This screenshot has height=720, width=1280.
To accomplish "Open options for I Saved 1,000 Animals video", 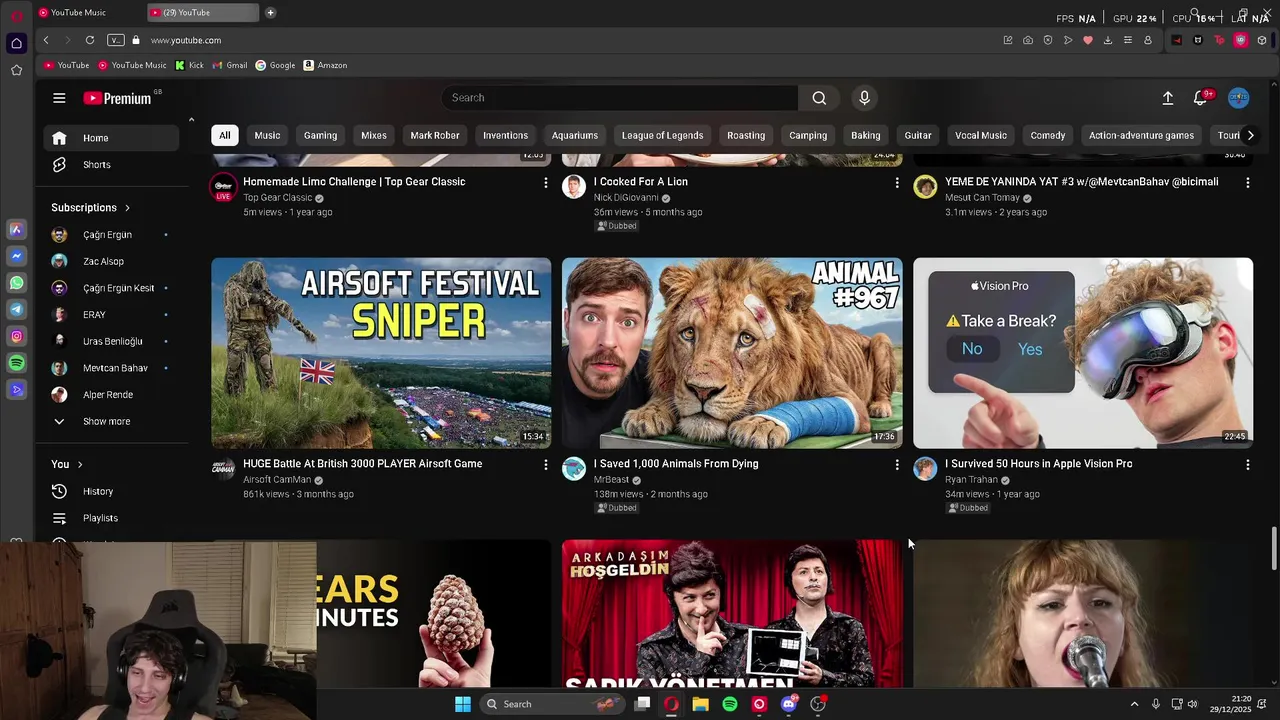I will click(896, 465).
